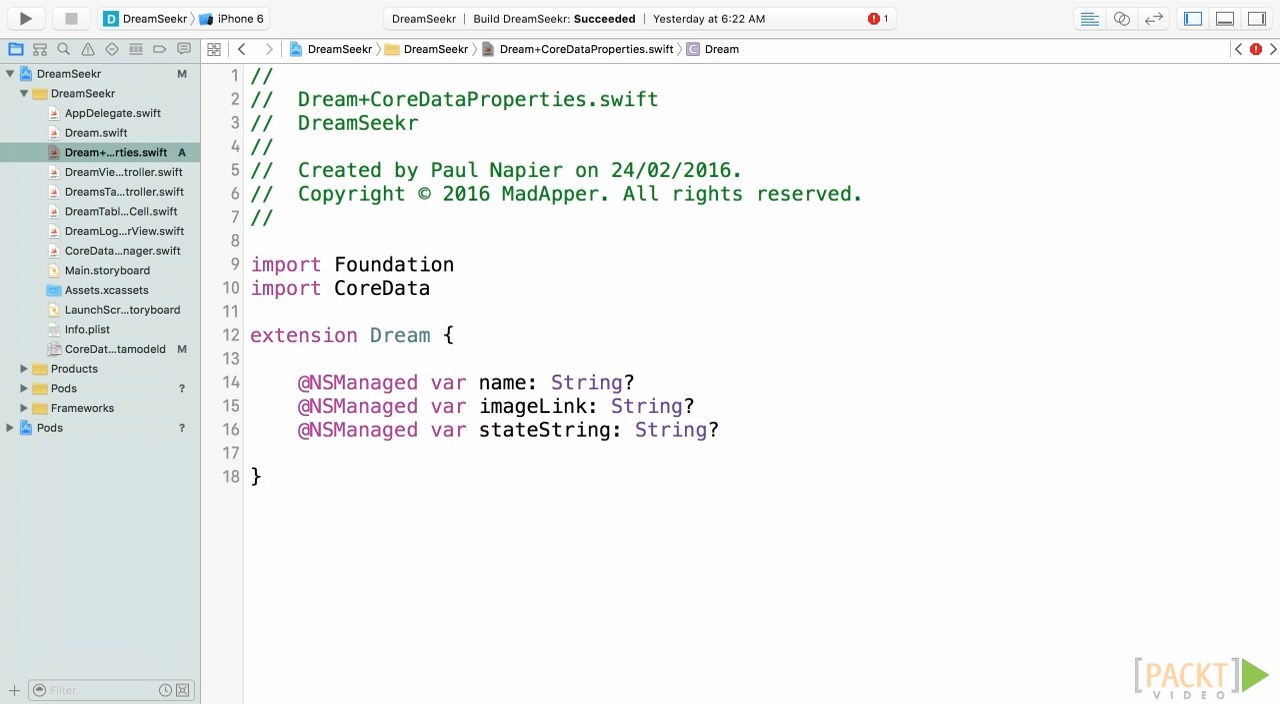The image size is (1280, 704).
Task: Toggle the Debug area
Action: point(1225,18)
